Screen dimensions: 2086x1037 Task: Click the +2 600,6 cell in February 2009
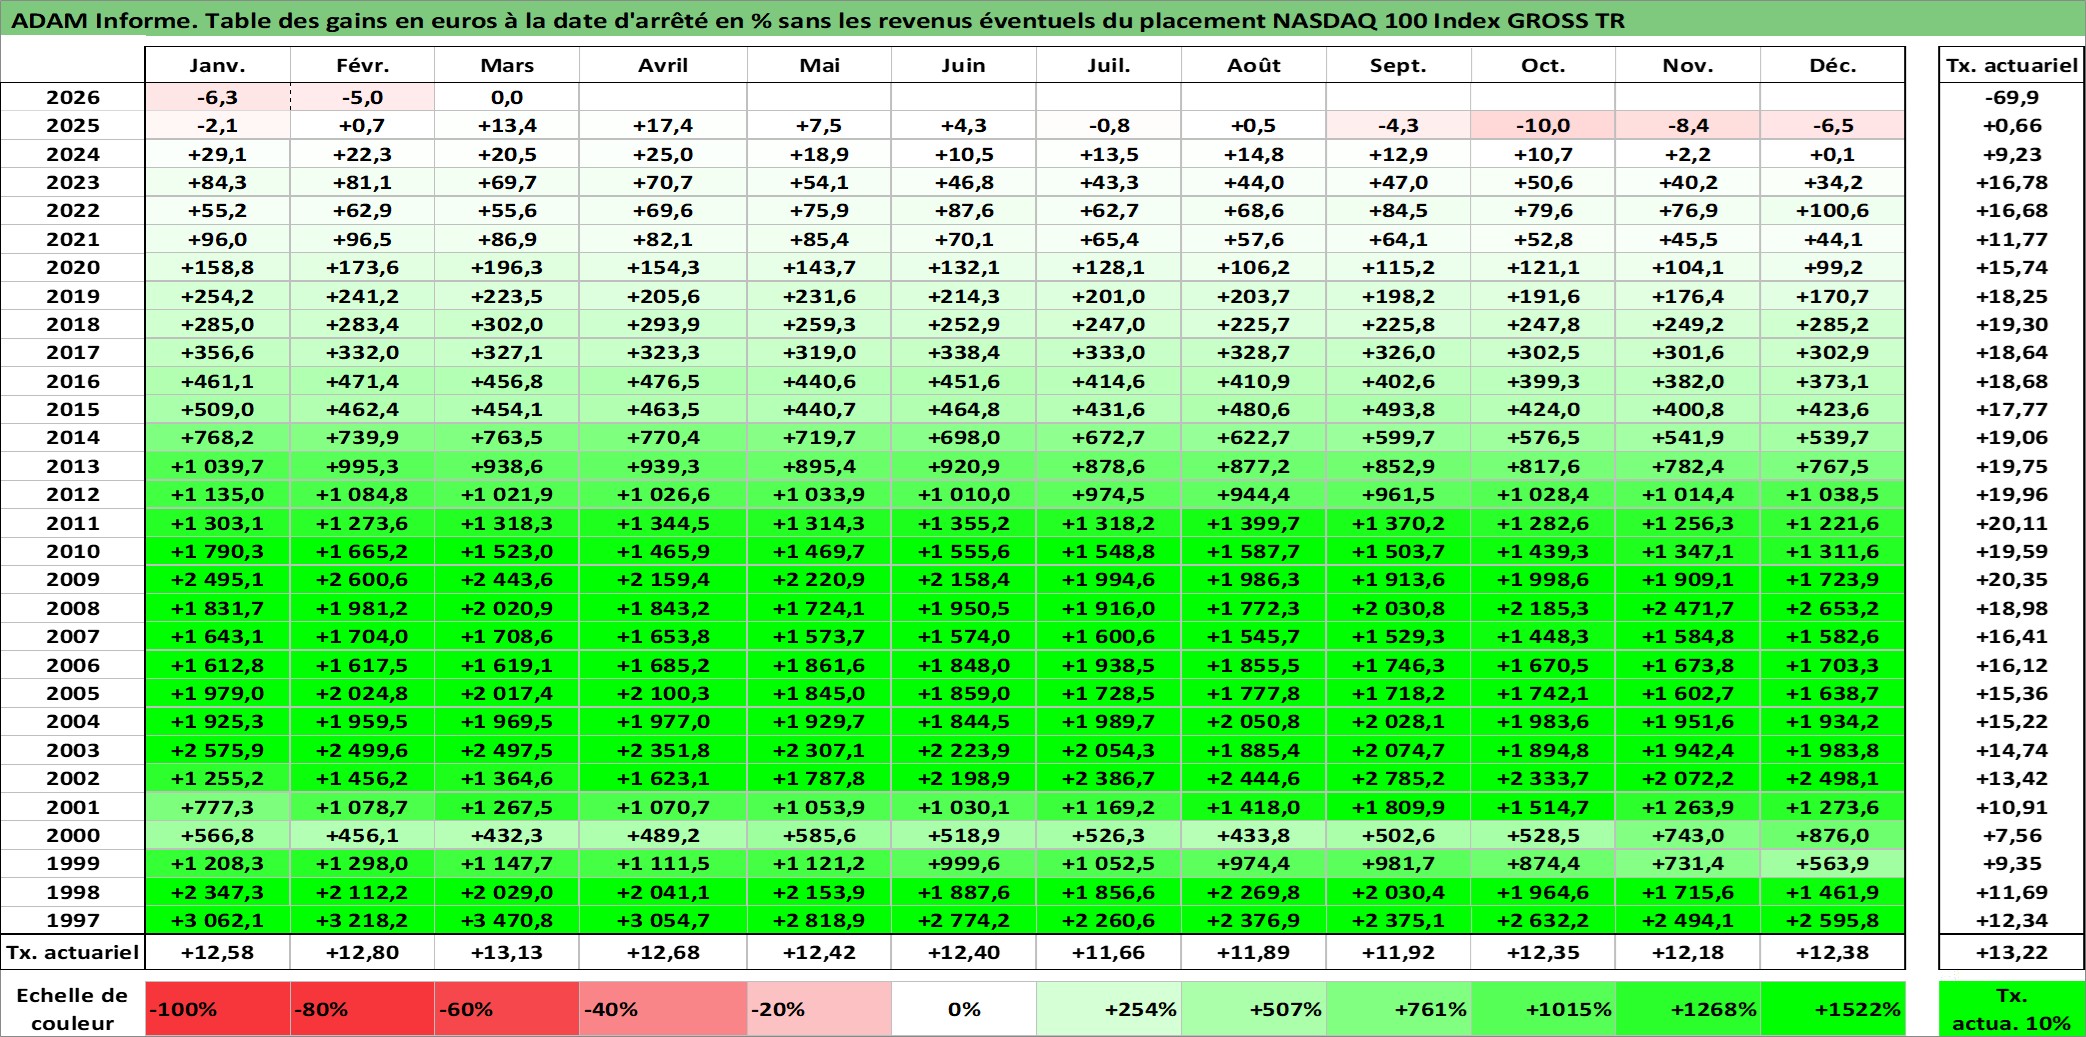coord(362,579)
